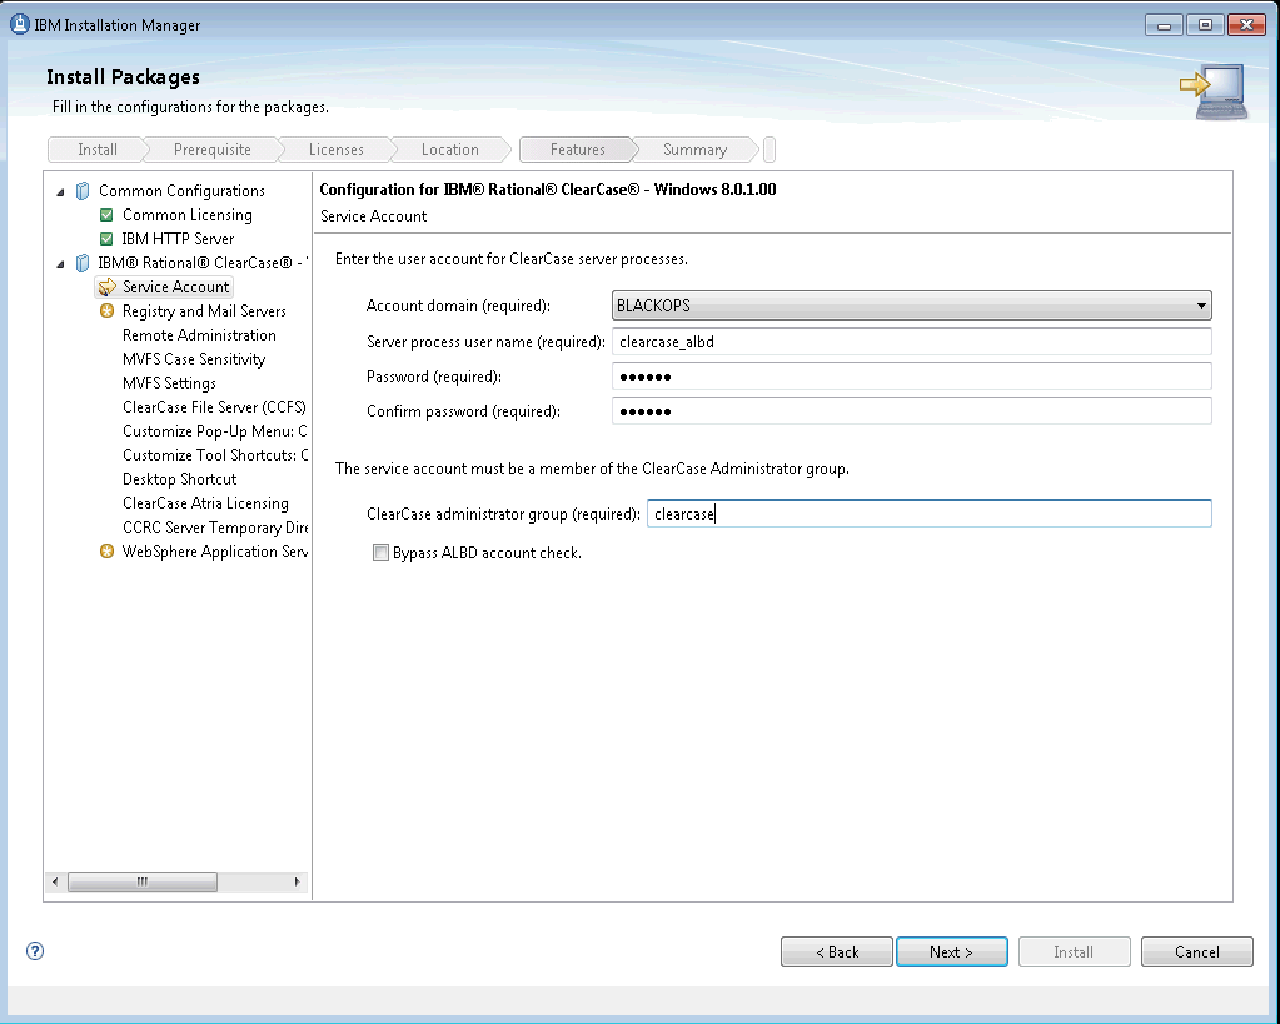Click the green check beside Common Licensing
The image size is (1280, 1024).
pos(107,215)
